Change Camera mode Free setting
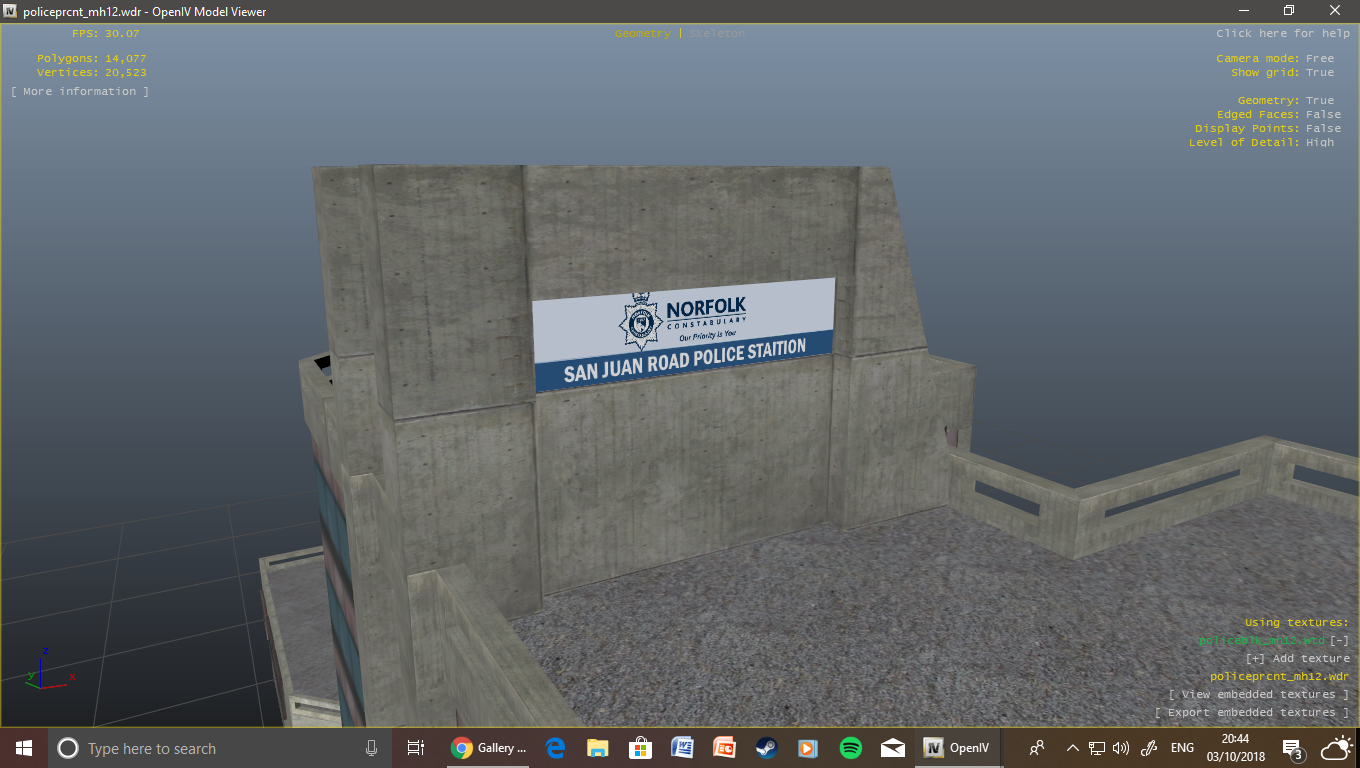The width and height of the screenshot is (1360, 768). (1320, 59)
